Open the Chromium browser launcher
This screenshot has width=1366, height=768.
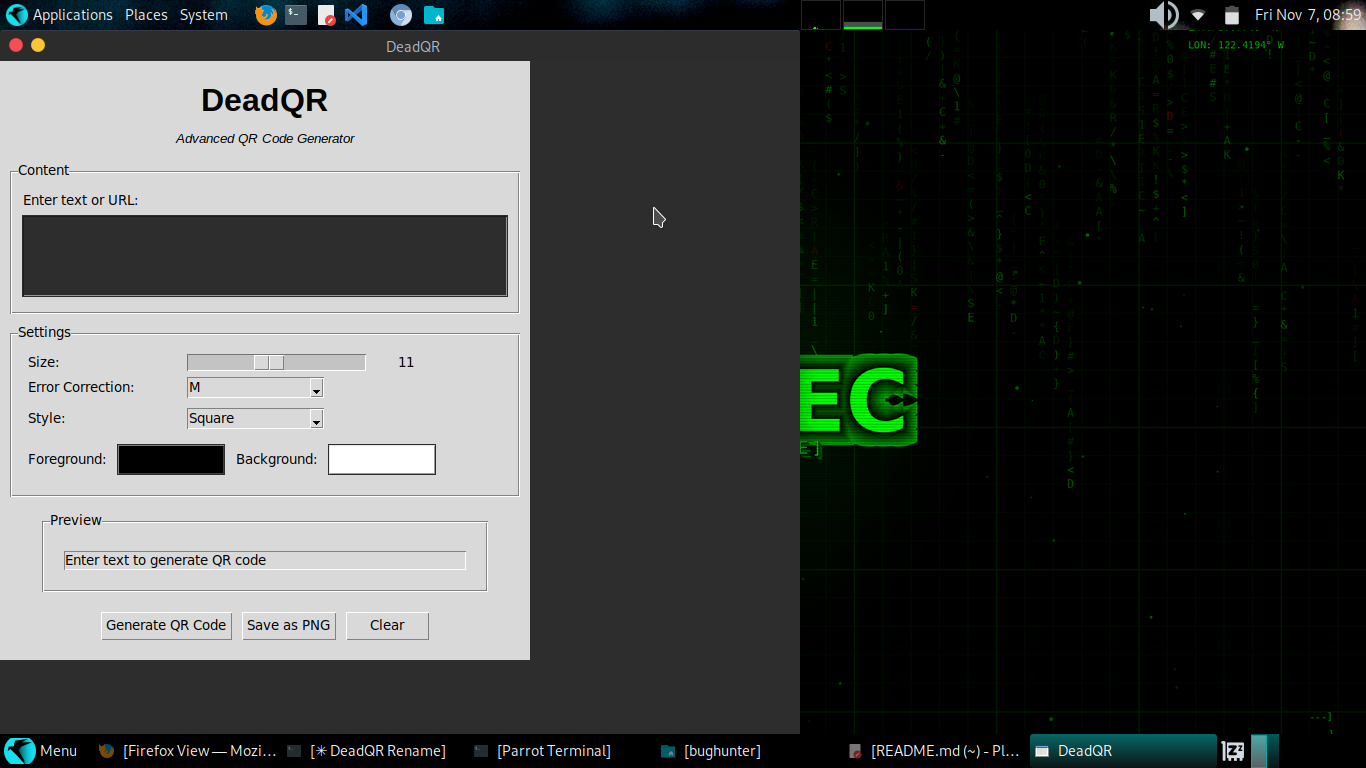(x=401, y=15)
